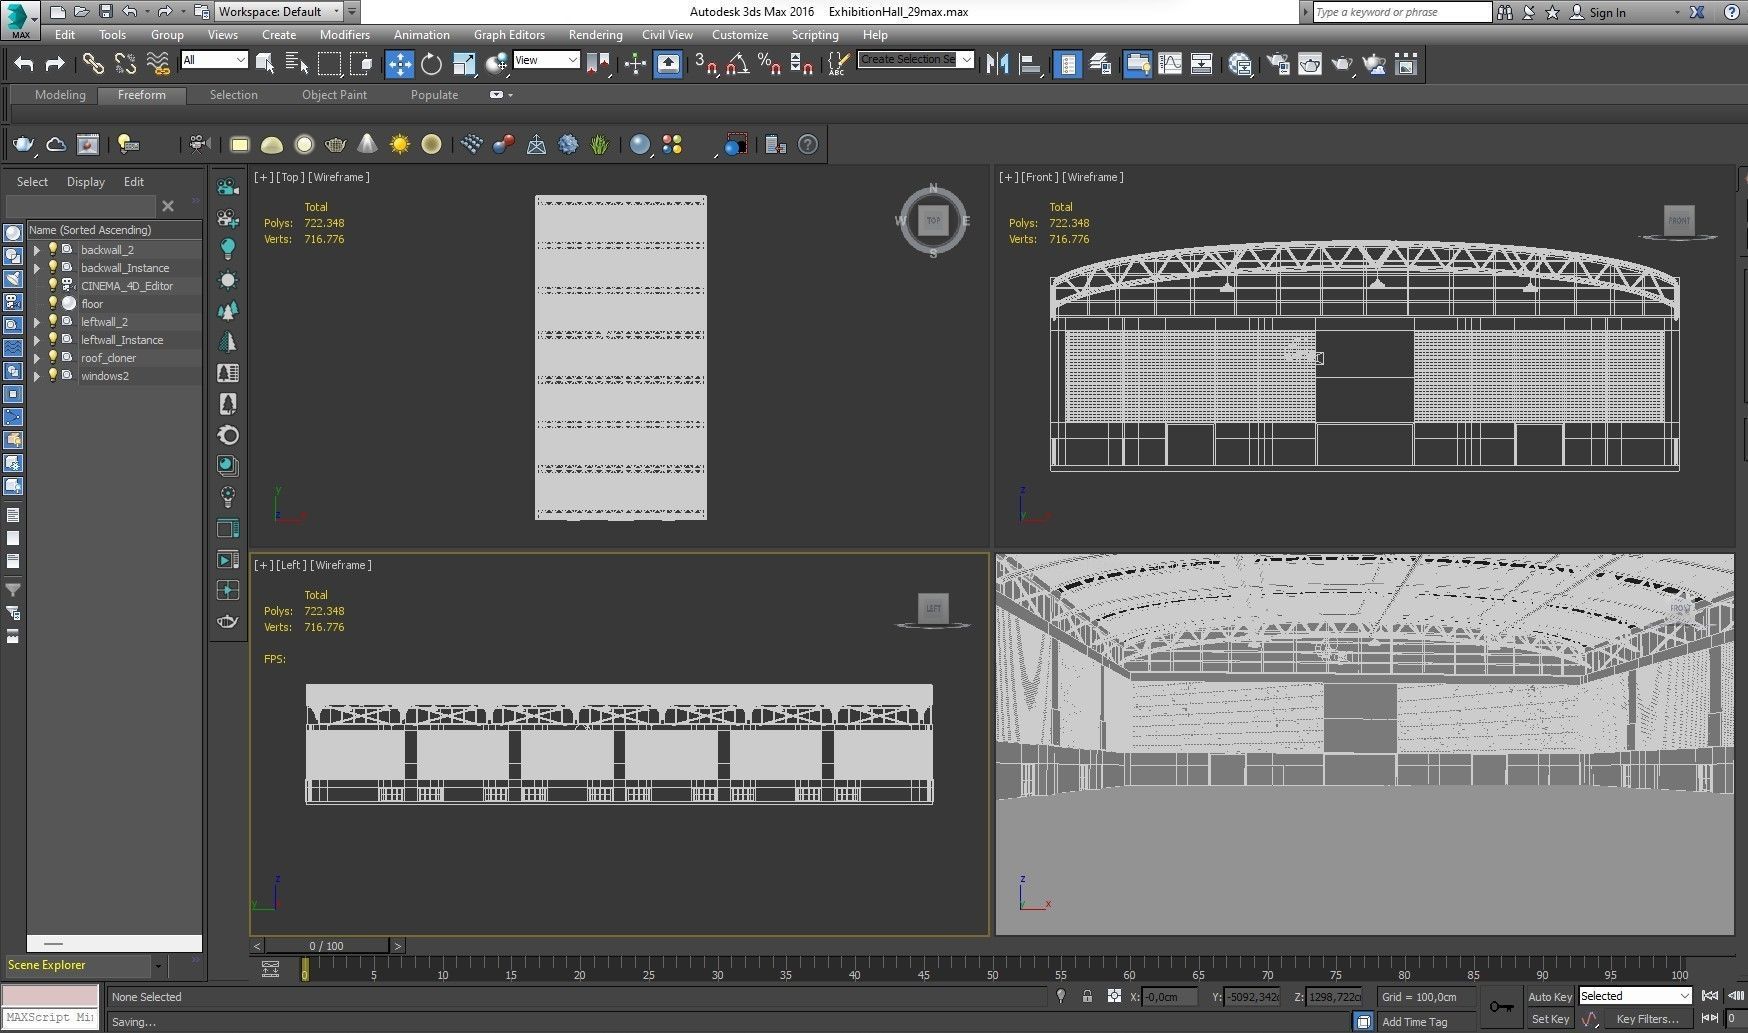The height and width of the screenshot is (1033, 1748).
Task: Click the Wireframe label in Front viewport
Action: point(1093,177)
